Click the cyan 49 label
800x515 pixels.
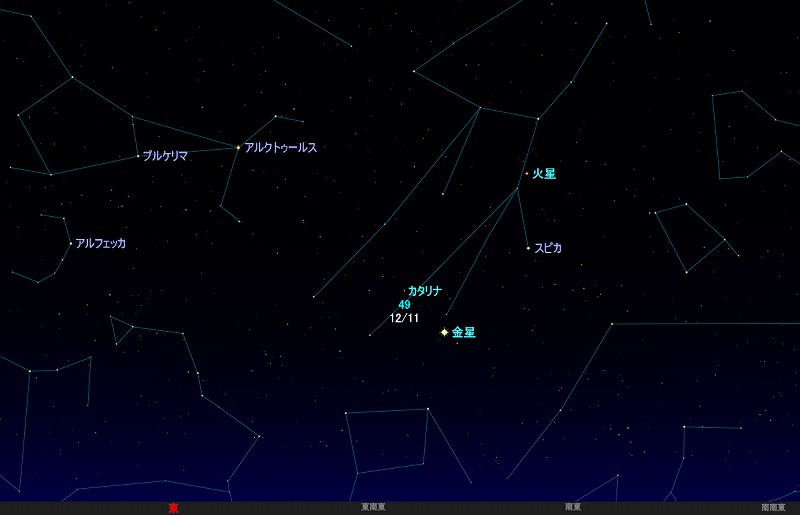tap(404, 305)
